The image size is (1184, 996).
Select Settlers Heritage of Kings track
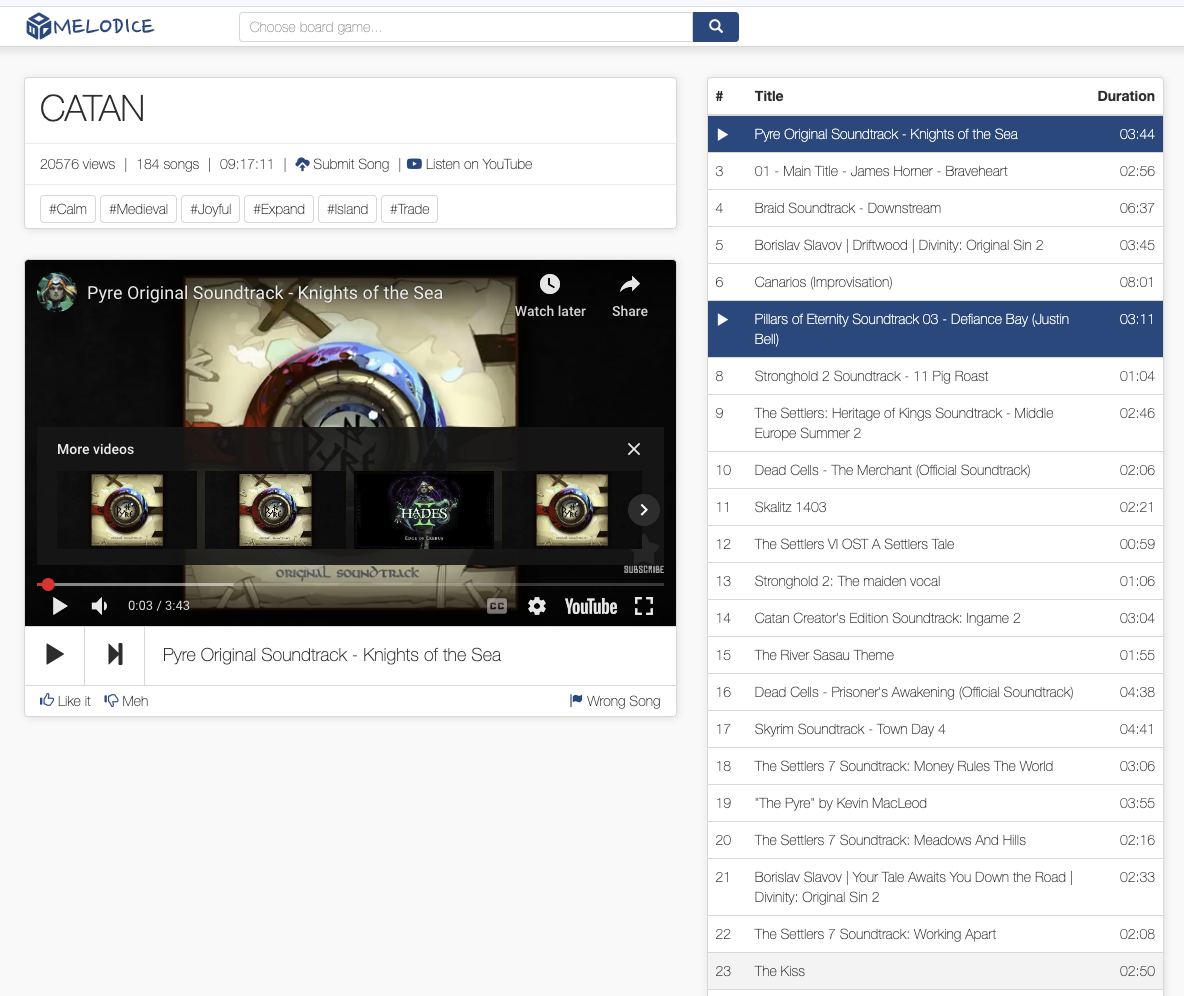coord(935,423)
